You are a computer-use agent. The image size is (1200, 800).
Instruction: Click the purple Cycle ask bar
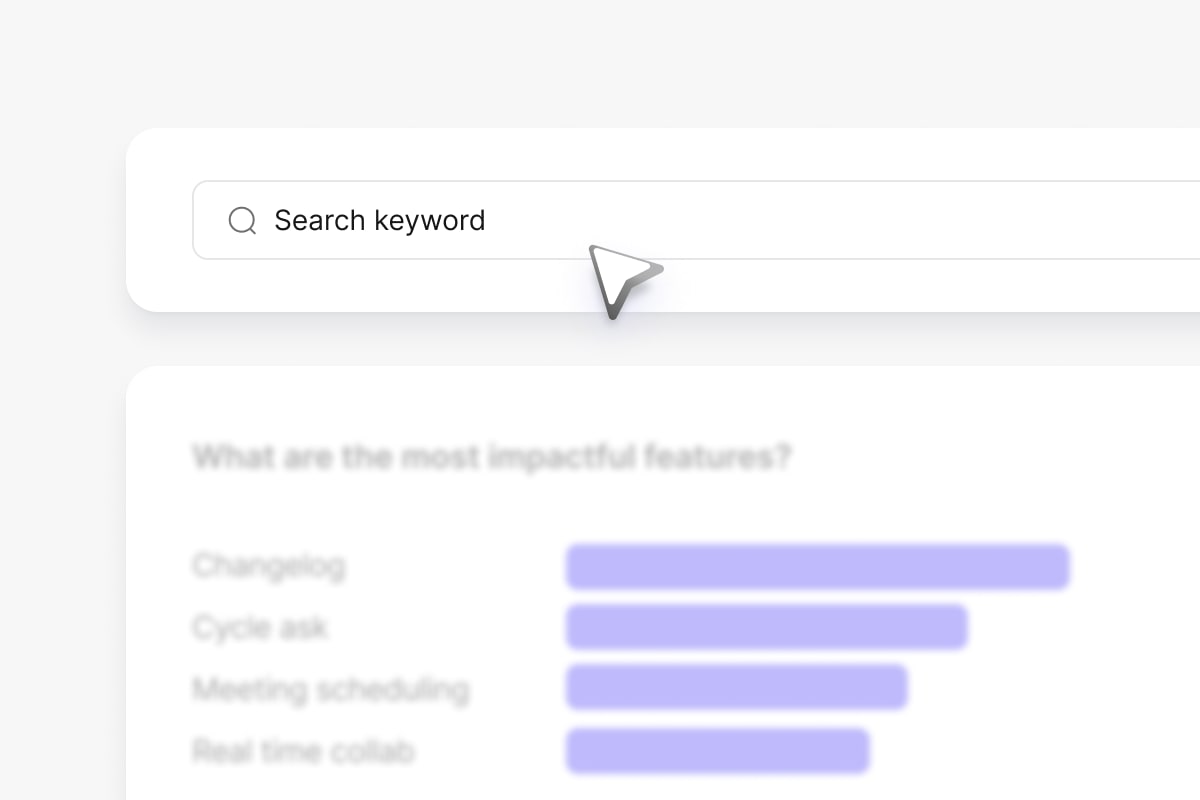(766, 628)
